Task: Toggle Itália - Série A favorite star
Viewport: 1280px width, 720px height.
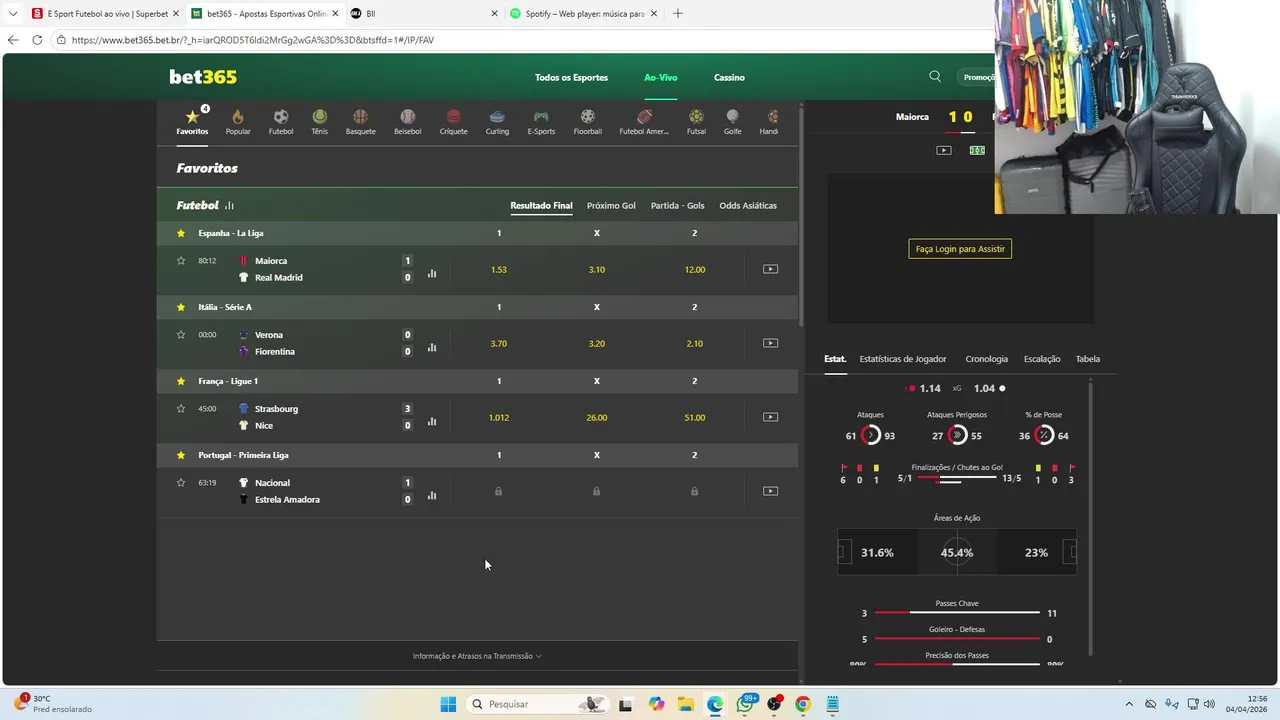Action: 181,307
